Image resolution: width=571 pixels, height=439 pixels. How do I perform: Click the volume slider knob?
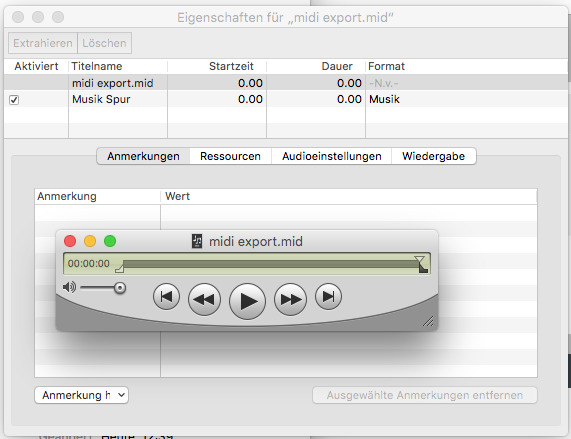(119, 288)
